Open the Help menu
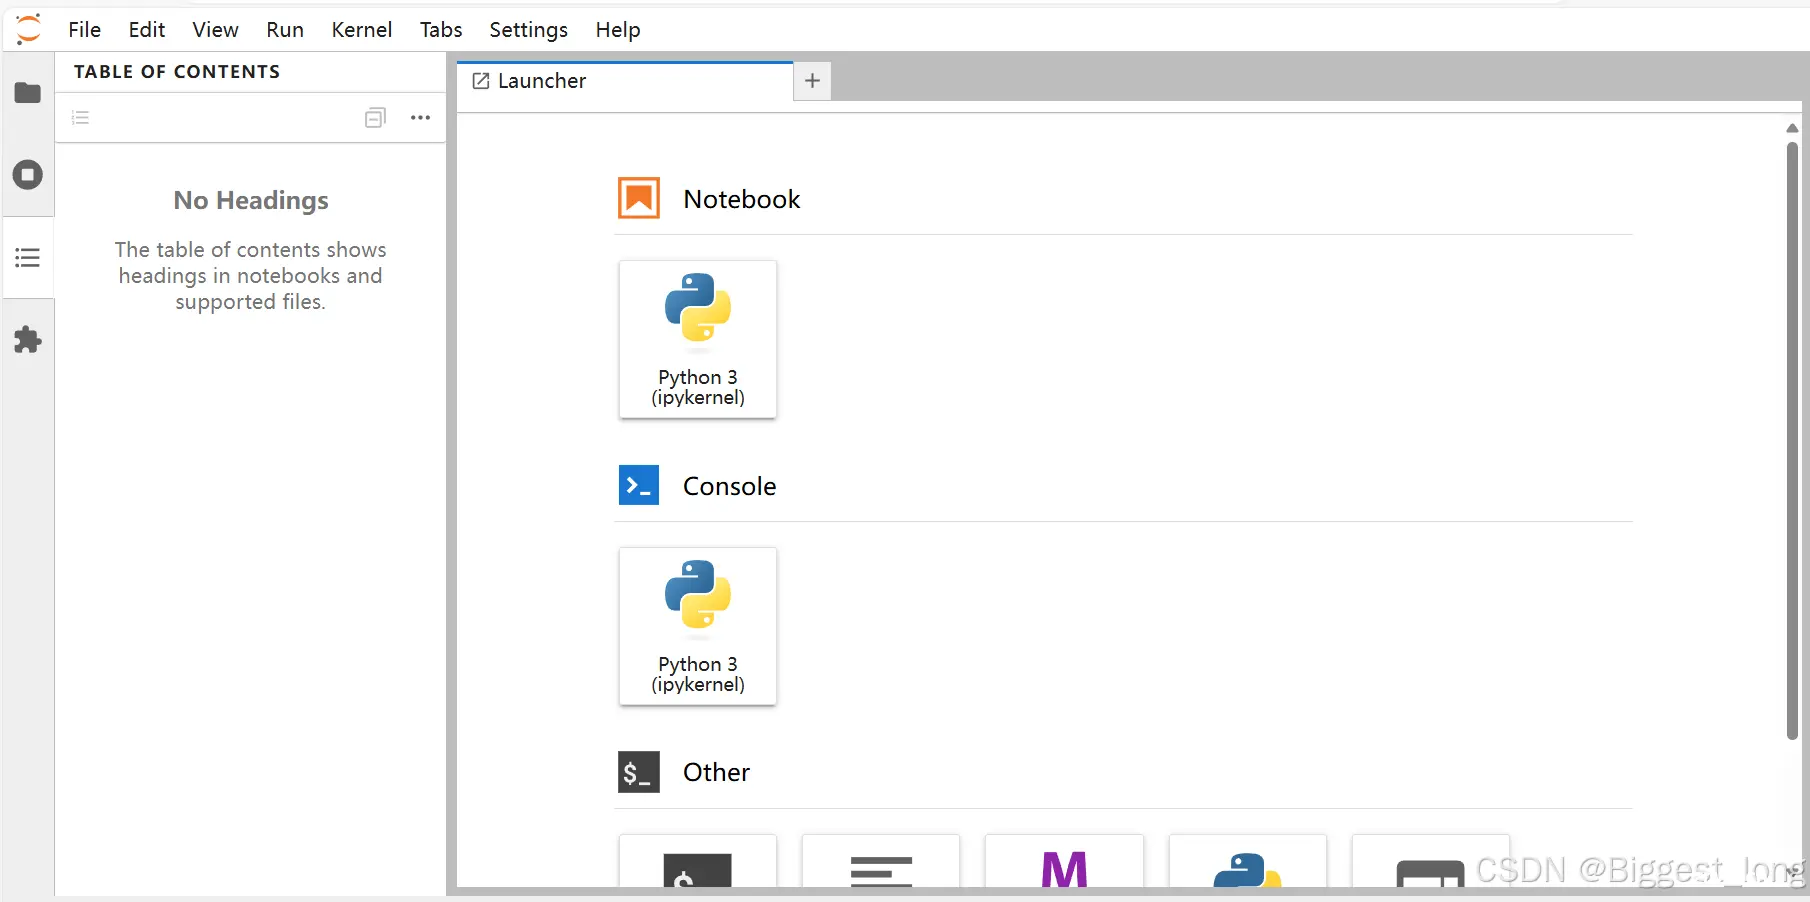Screen dimensions: 1810x902 [618, 30]
